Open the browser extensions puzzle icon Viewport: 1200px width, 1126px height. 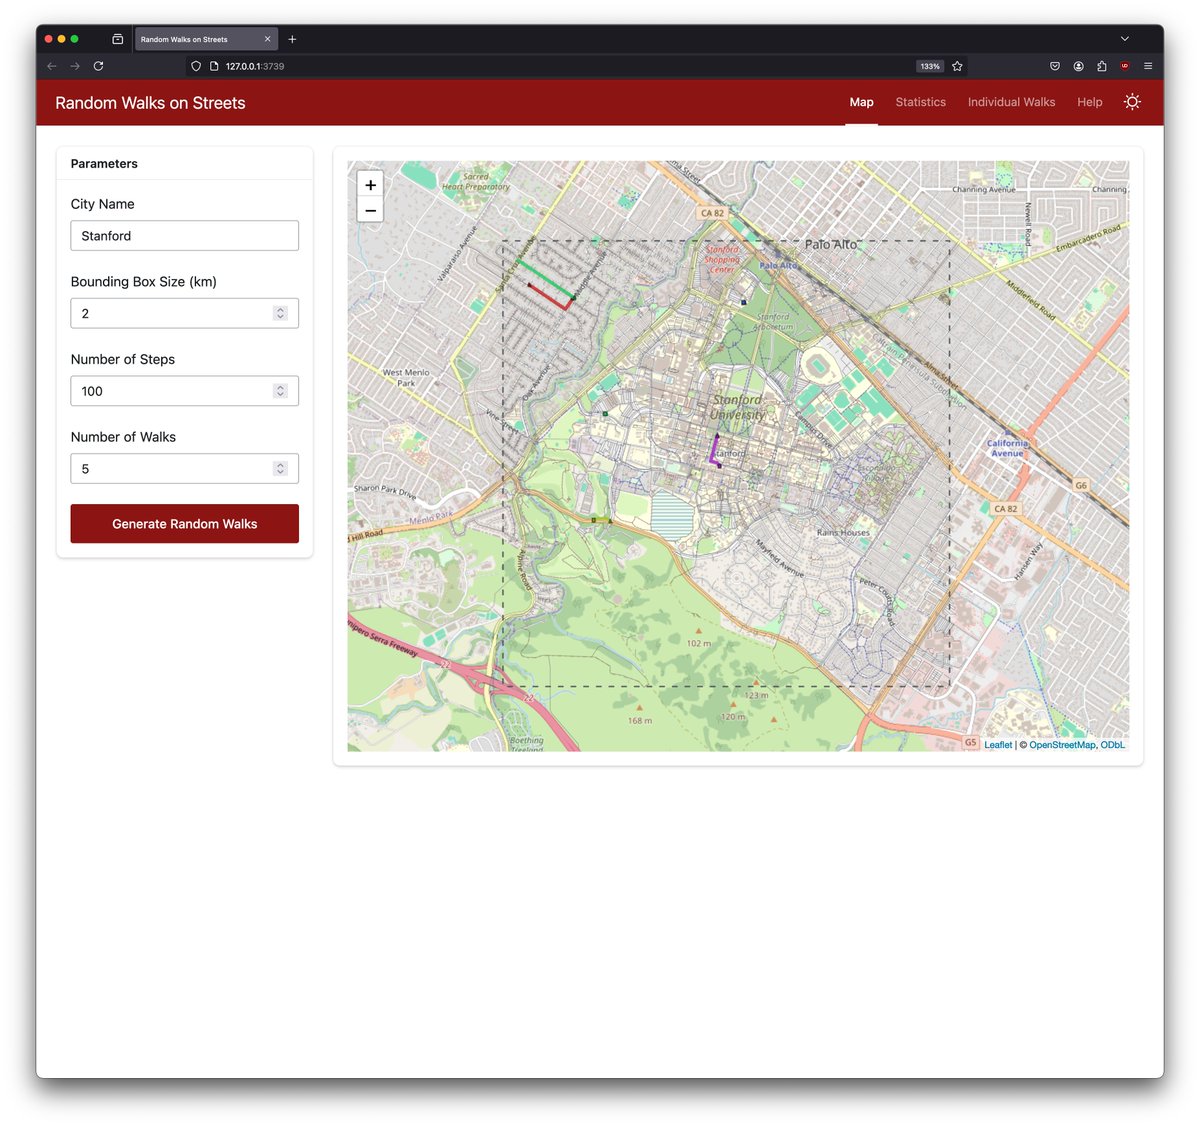tap(1101, 66)
